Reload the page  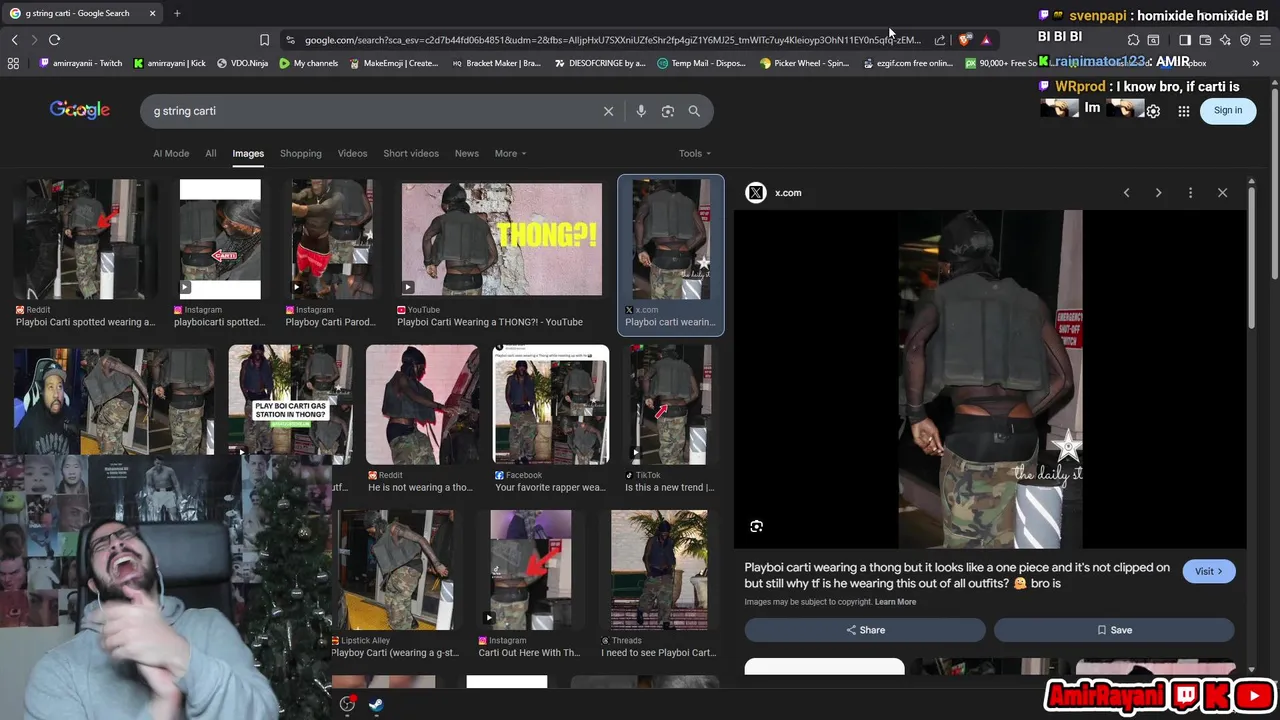point(54,40)
